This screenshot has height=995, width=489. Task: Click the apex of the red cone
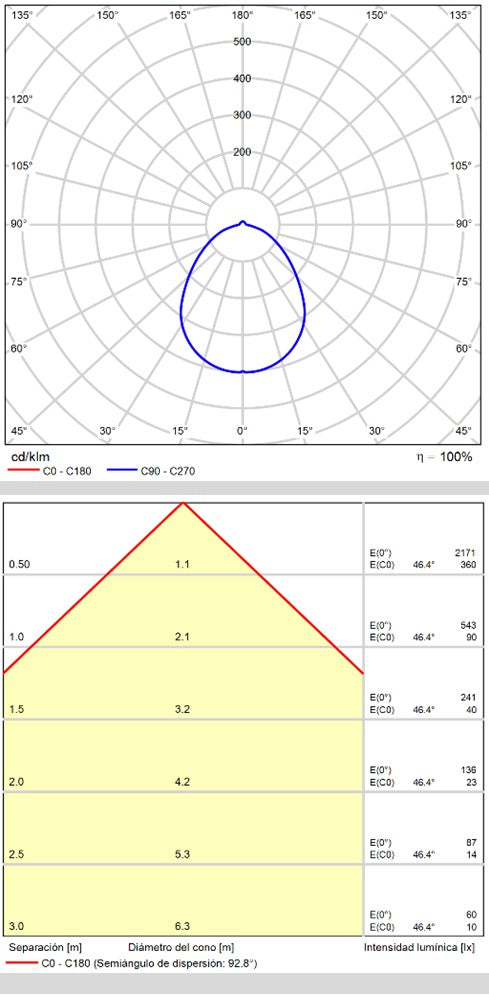click(183, 503)
